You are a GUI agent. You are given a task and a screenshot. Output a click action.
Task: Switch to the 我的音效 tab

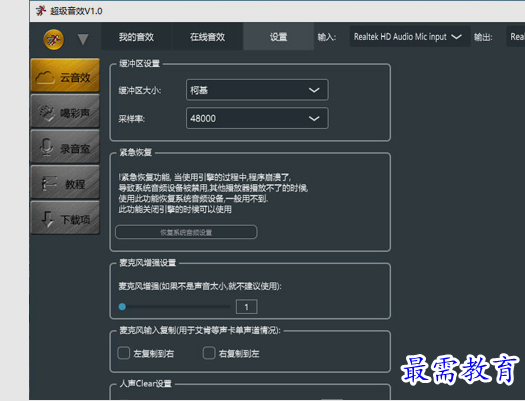136,37
